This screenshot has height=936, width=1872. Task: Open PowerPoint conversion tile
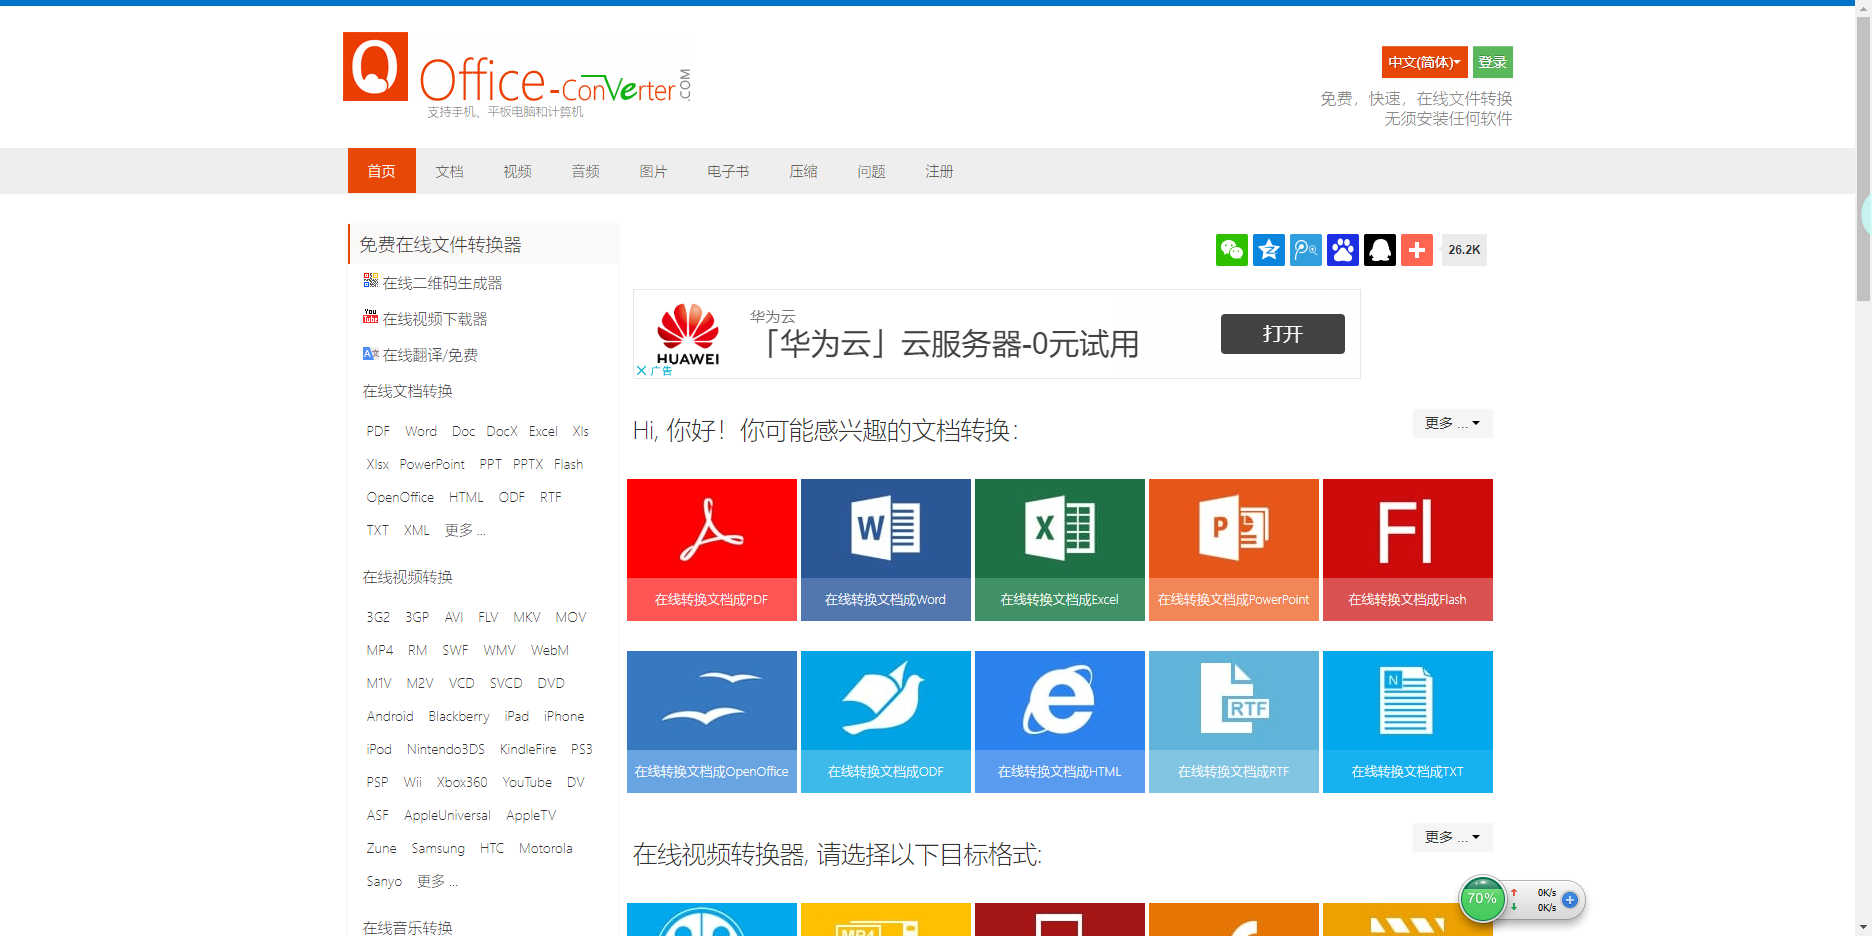pyautogui.click(x=1234, y=550)
